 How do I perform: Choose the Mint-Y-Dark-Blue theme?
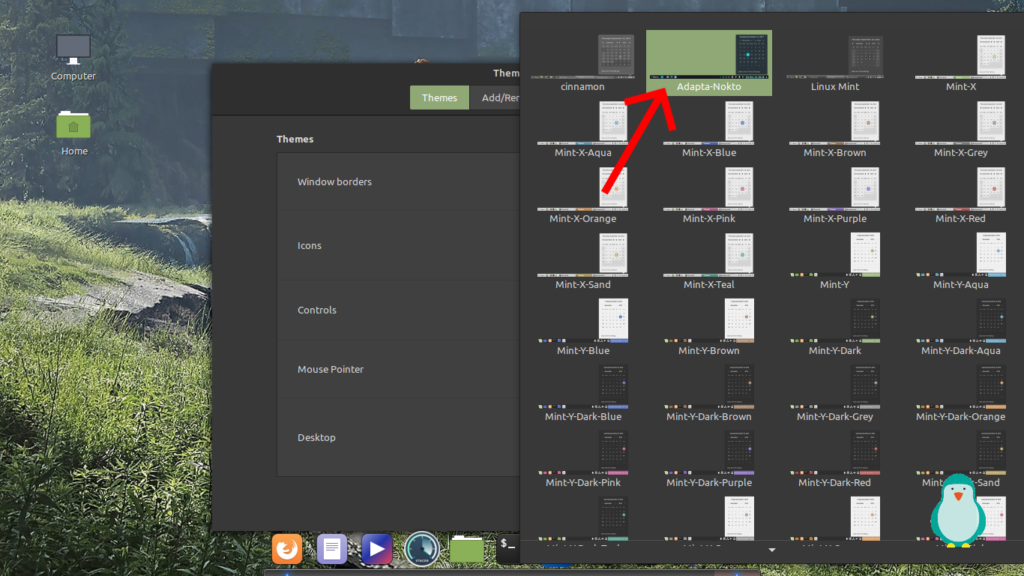point(583,393)
